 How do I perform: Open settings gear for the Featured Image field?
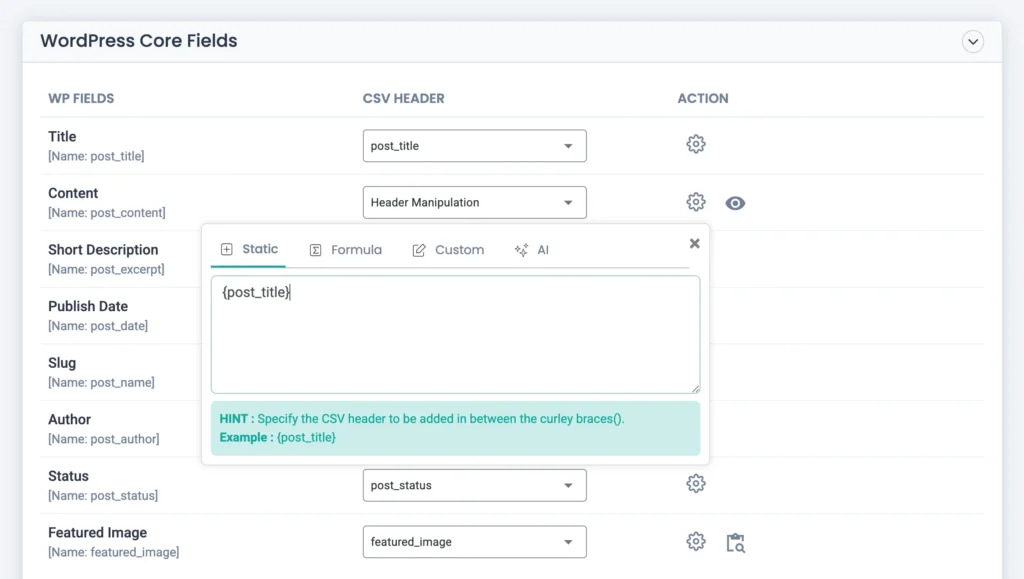[x=696, y=541]
